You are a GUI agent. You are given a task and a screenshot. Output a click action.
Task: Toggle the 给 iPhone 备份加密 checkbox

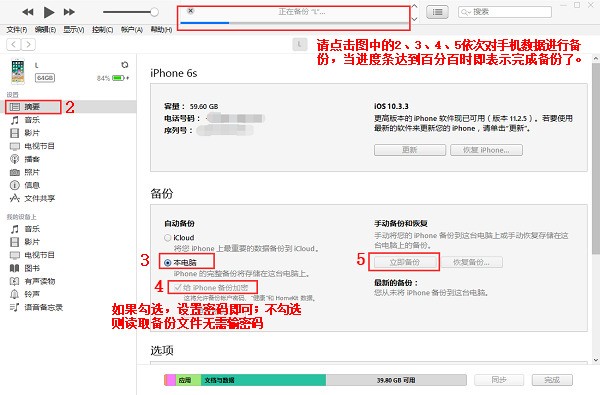click(x=178, y=287)
